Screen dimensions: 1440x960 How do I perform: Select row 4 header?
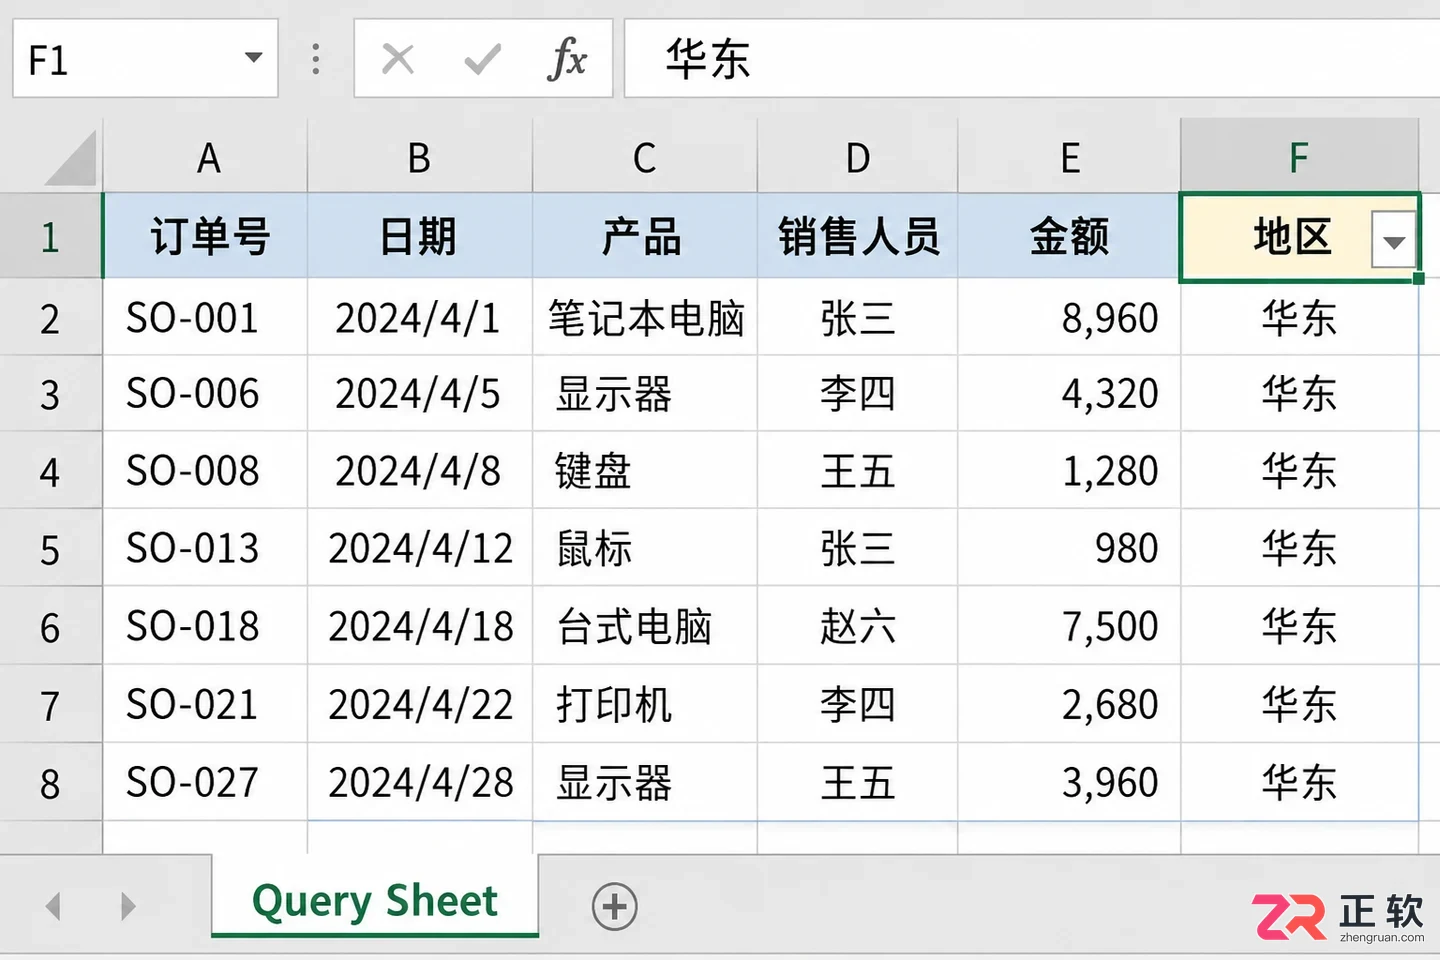[x=51, y=471]
